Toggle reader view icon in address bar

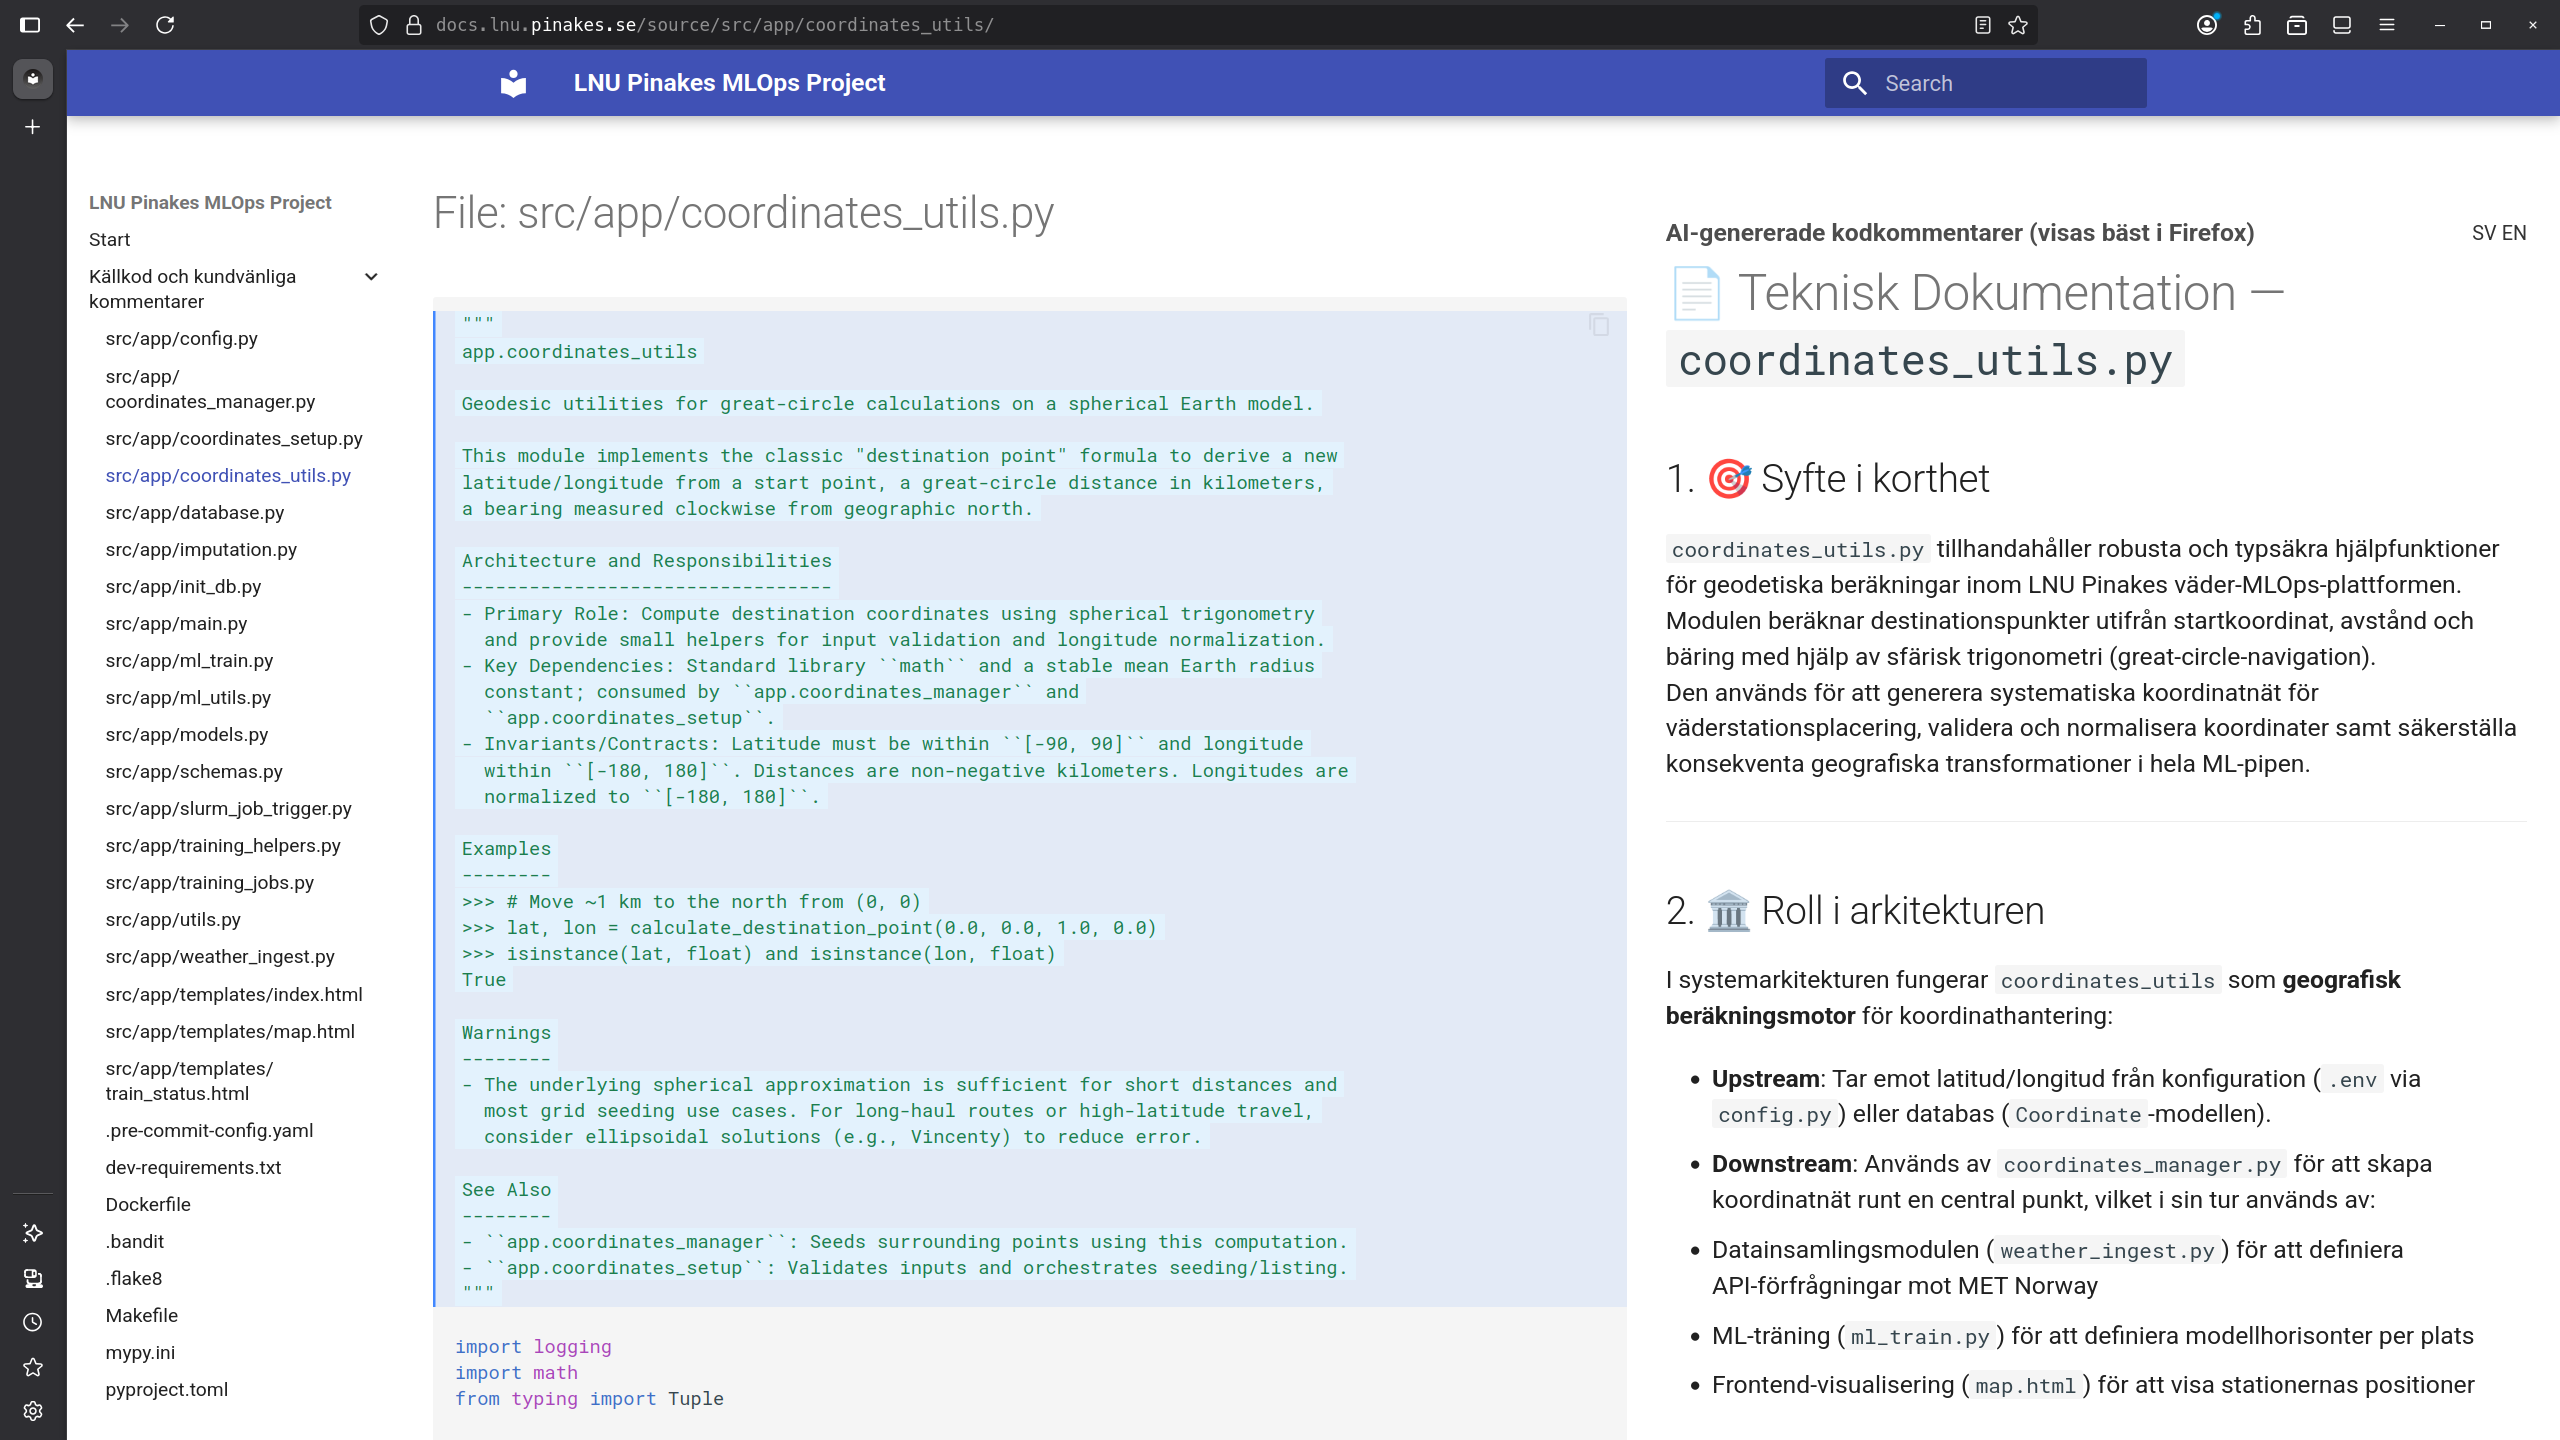tap(1982, 25)
